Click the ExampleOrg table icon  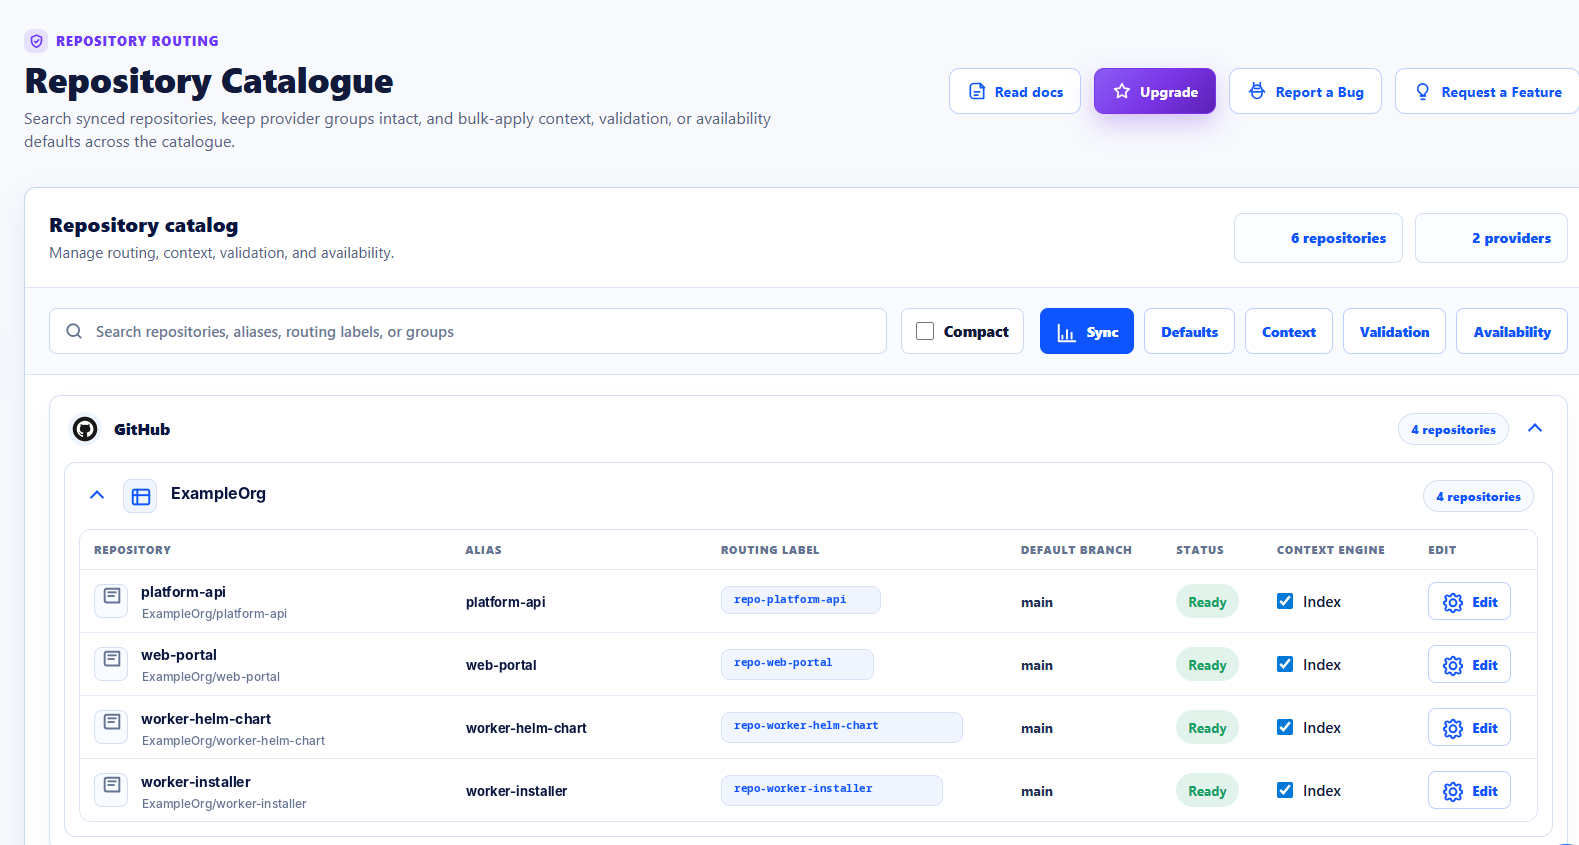(x=141, y=496)
